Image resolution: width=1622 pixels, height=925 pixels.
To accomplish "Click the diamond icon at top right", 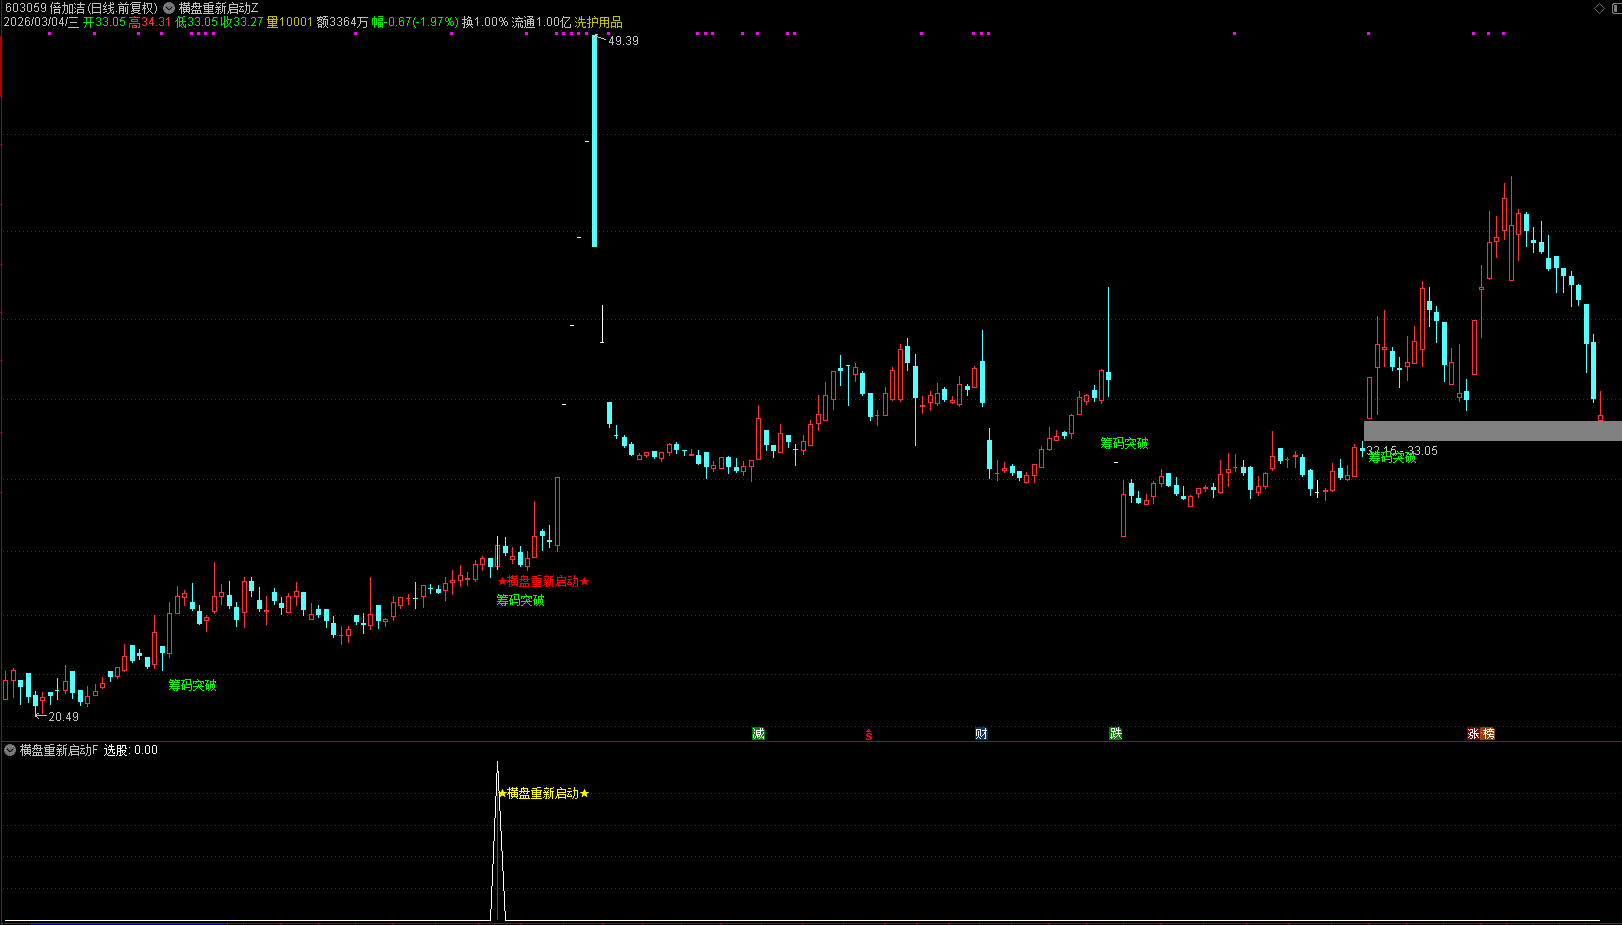I will (1599, 8).
